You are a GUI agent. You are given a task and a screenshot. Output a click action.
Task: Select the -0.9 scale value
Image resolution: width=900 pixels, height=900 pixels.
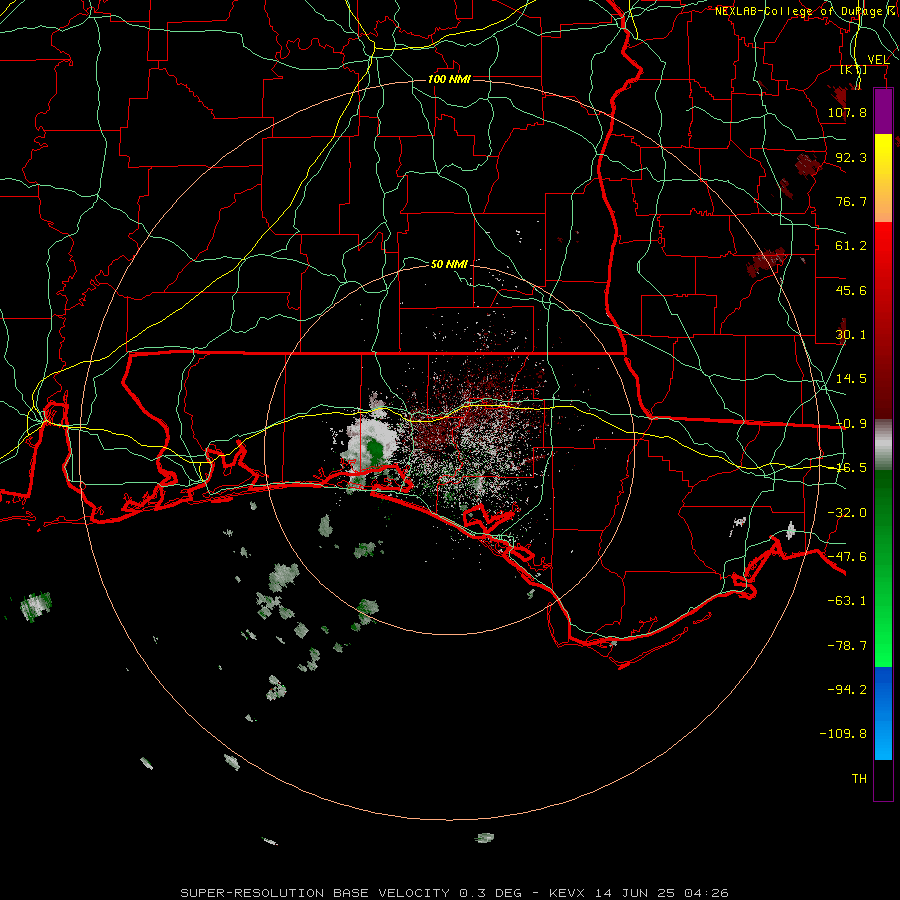[x=851, y=424]
